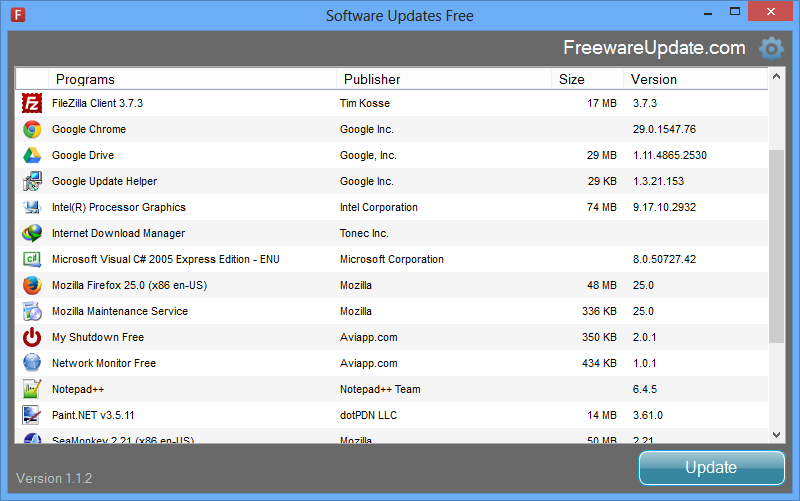This screenshot has height=501, width=800.
Task: Click the Notepad++ Team publisher cell
Action: [380, 389]
